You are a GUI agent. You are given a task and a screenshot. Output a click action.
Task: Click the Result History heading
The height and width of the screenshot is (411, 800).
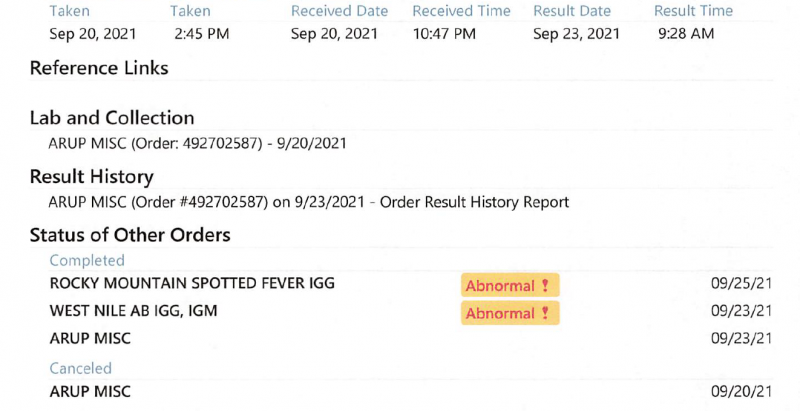click(92, 177)
